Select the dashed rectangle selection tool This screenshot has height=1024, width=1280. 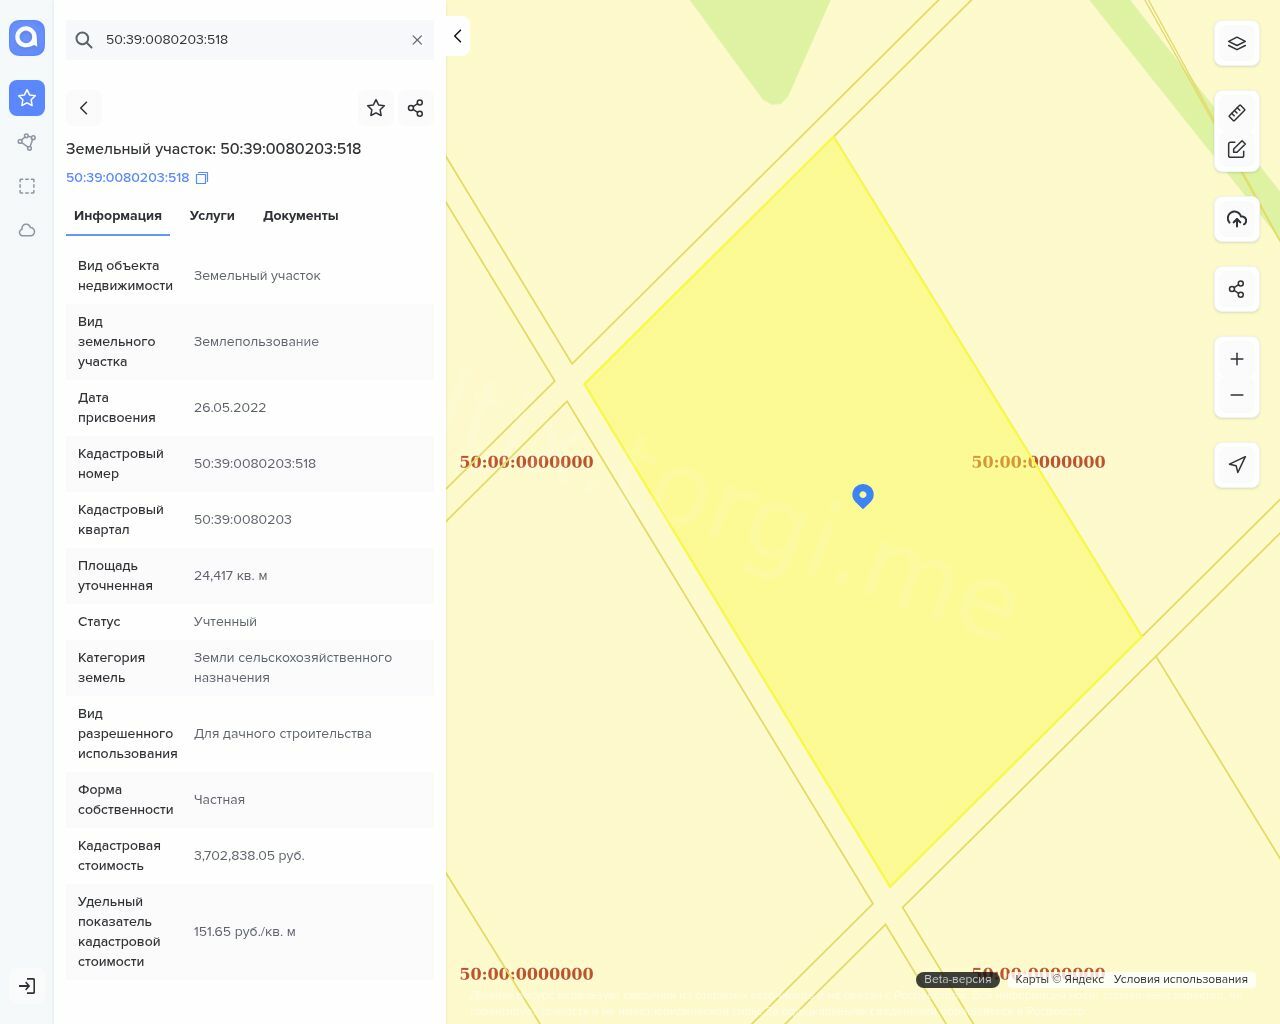click(x=27, y=186)
